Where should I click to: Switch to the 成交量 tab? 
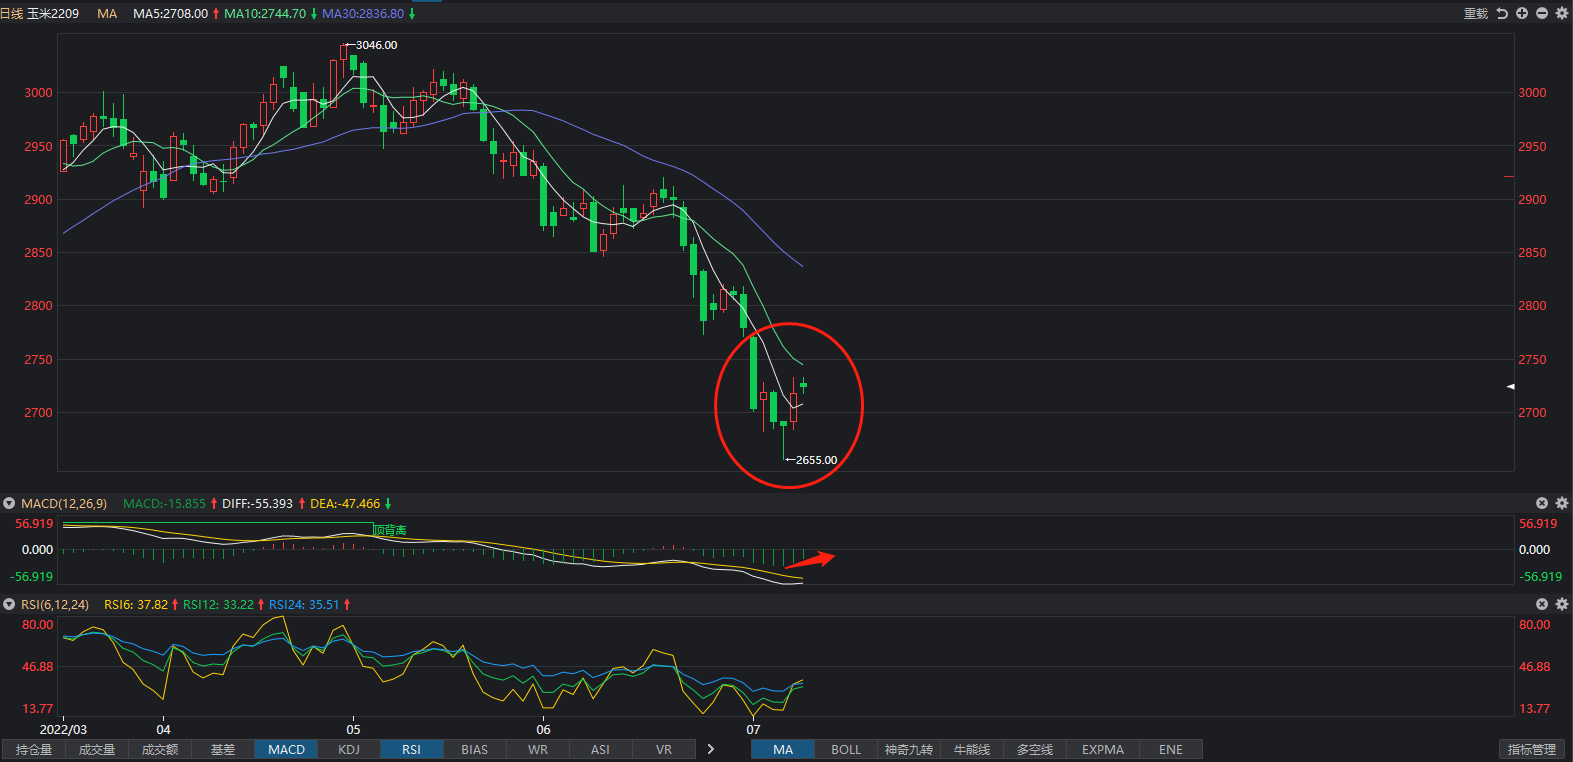[x=97, y=749]
